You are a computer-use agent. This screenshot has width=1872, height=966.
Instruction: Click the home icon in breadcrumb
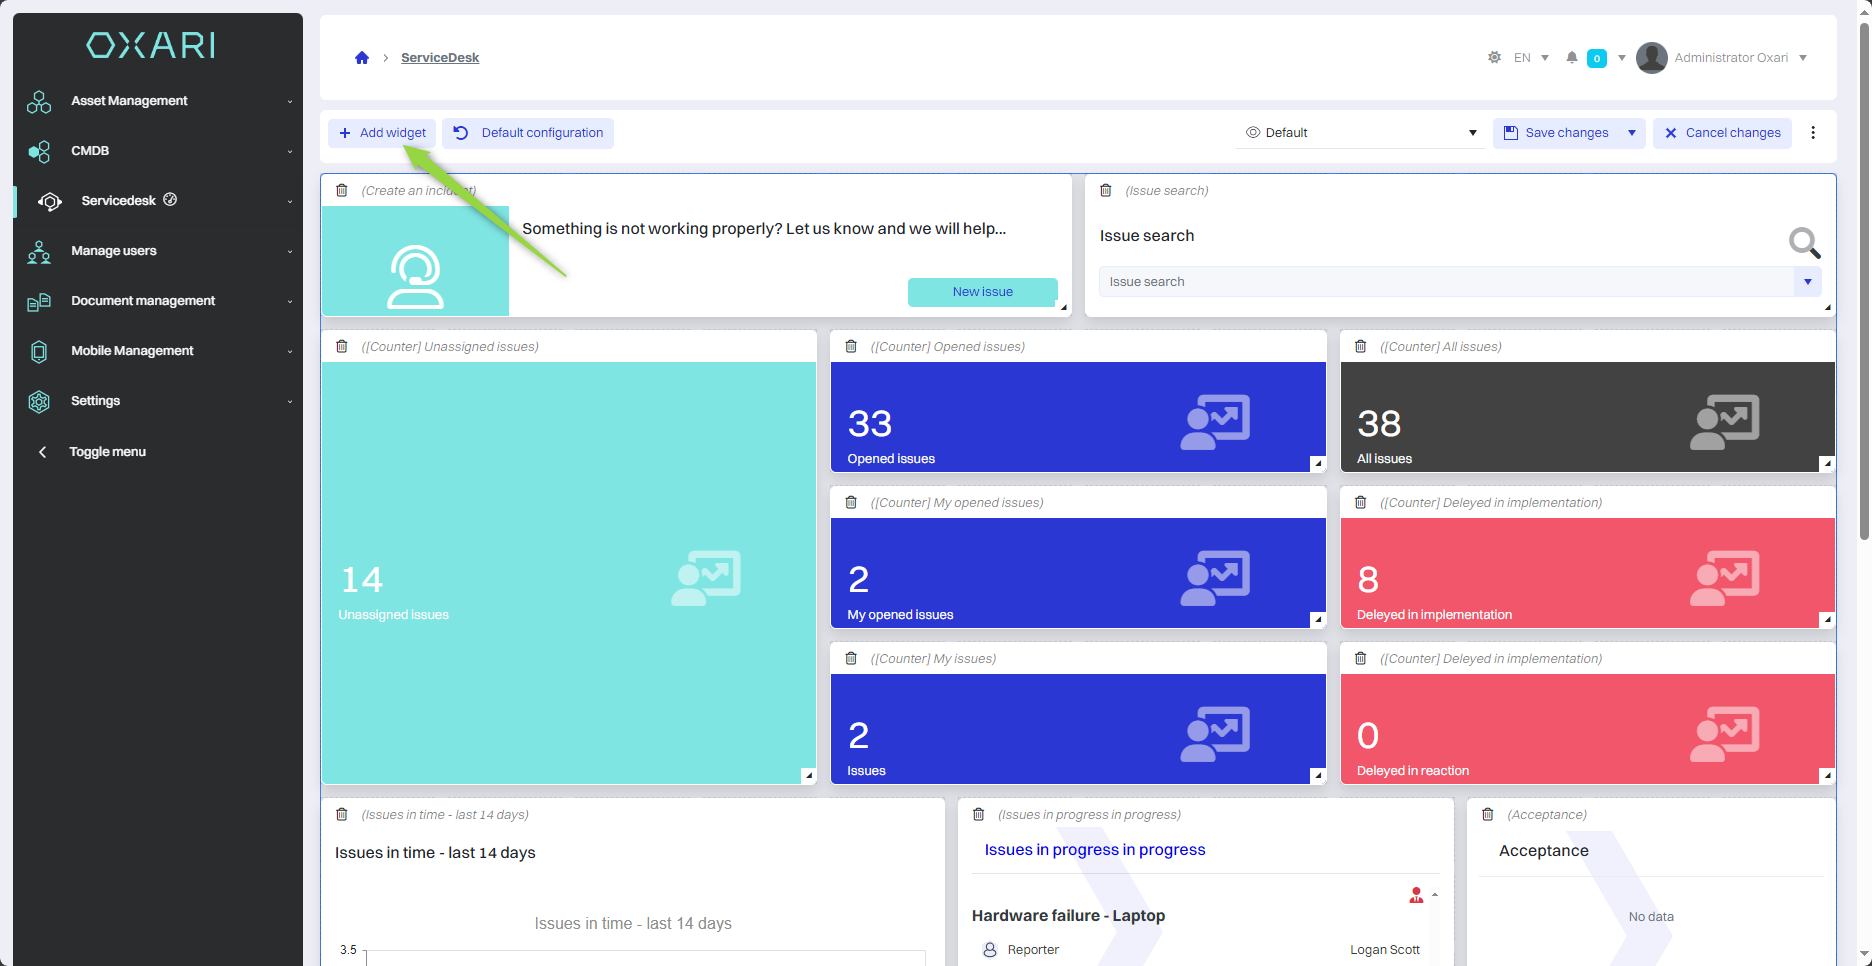[x=362, y=58]
